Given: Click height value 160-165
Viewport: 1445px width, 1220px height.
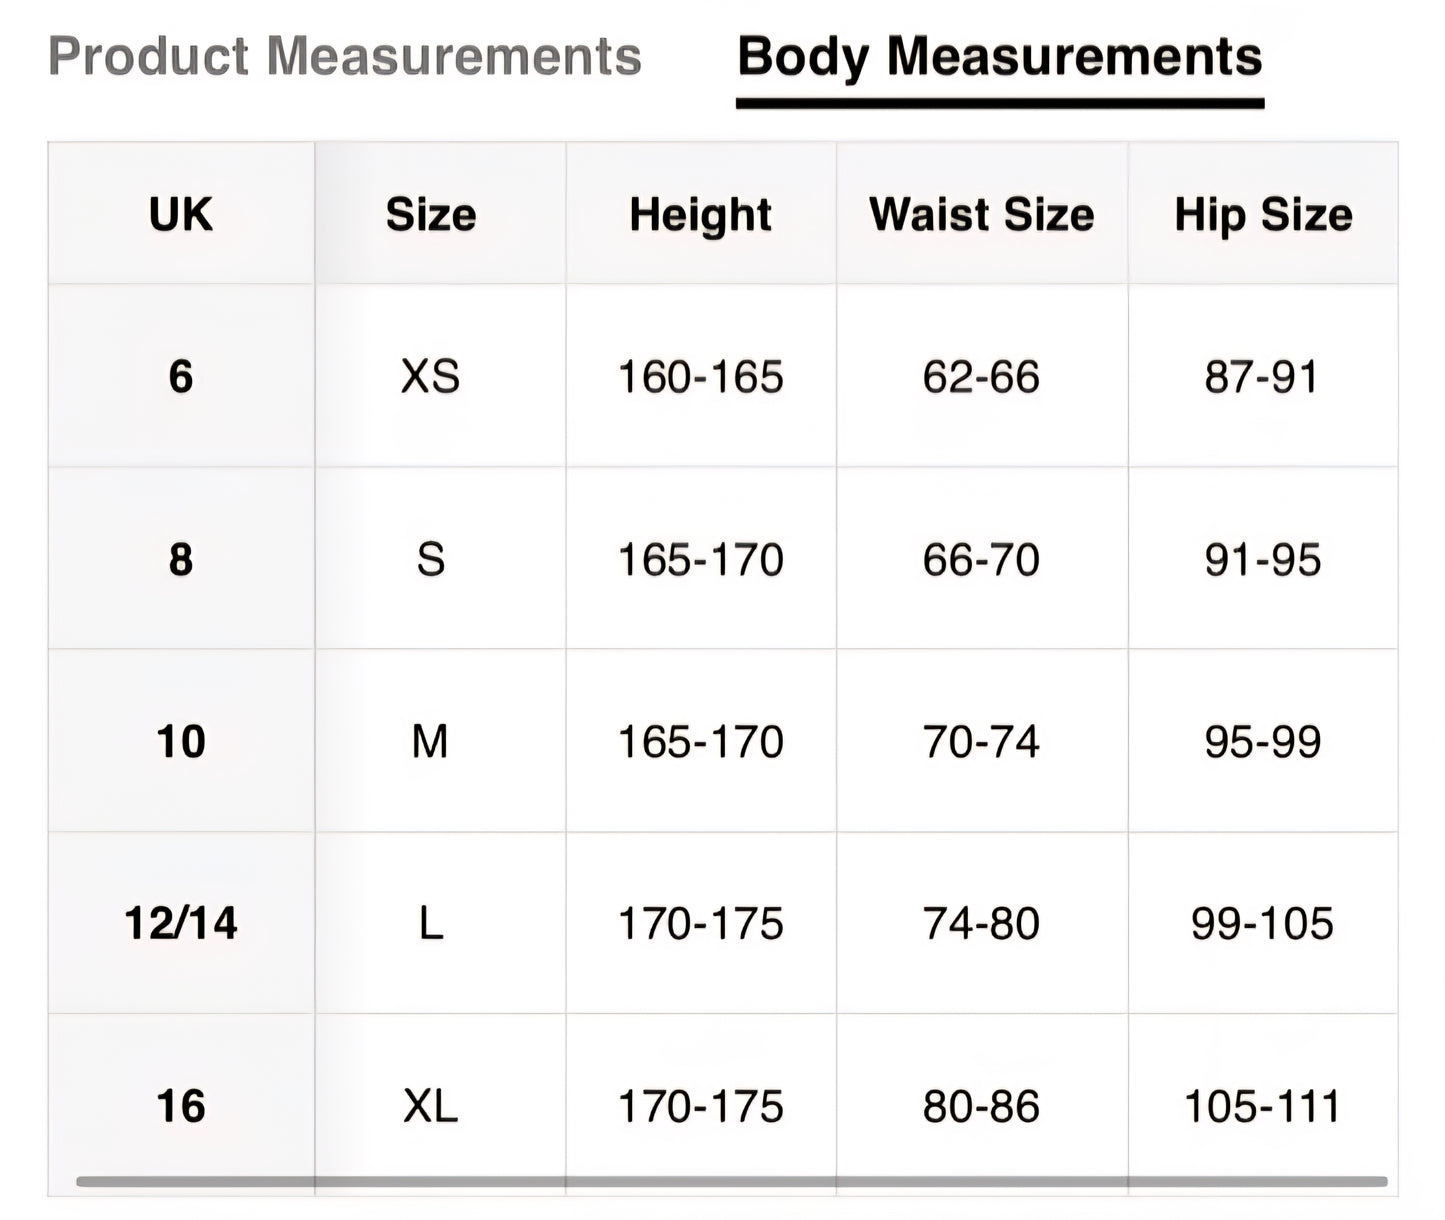Looking at the screenshot, I should click(700, 377).
